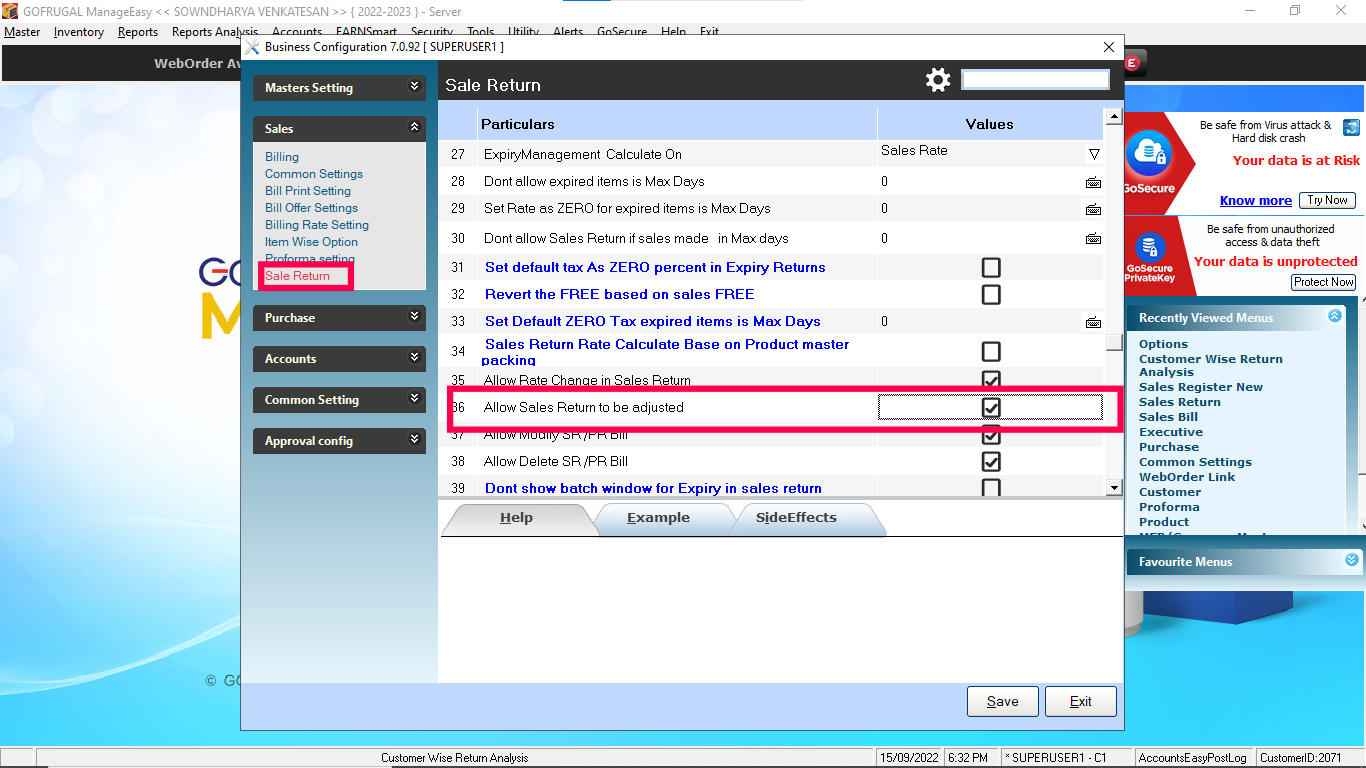Open ExpiryManagement Calculate On dropdown arrow
Screen dimensions: 1366x768
pyautogui.click(x=1094, y=154)
